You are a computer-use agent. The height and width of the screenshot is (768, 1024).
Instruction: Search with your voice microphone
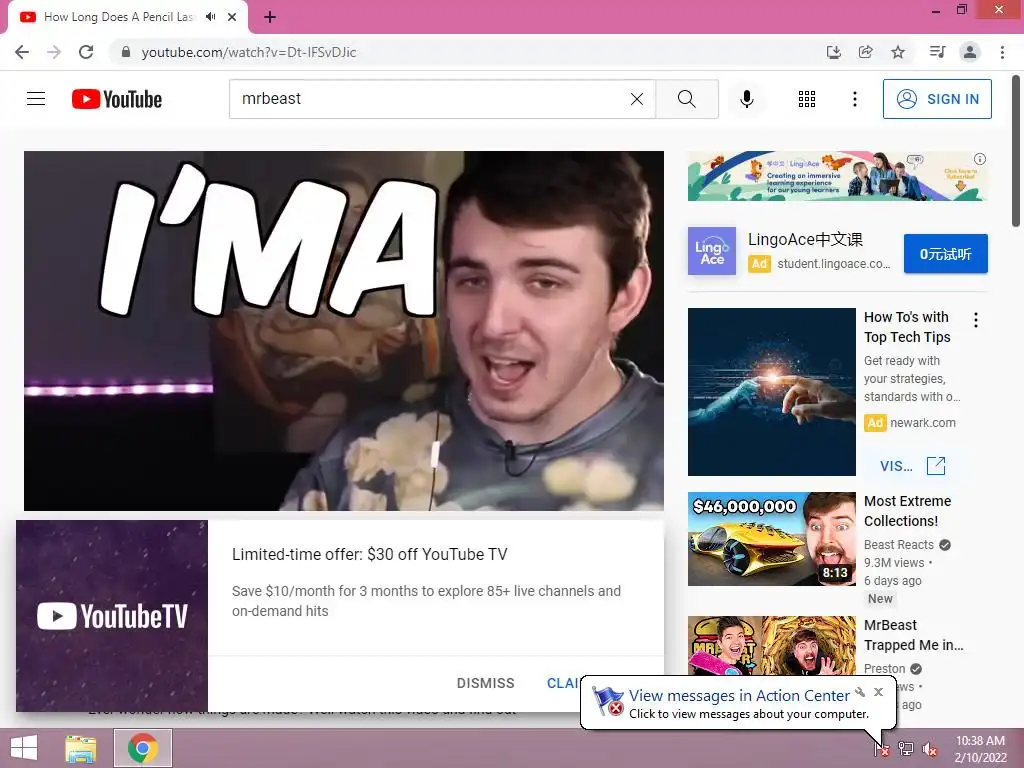746,99
